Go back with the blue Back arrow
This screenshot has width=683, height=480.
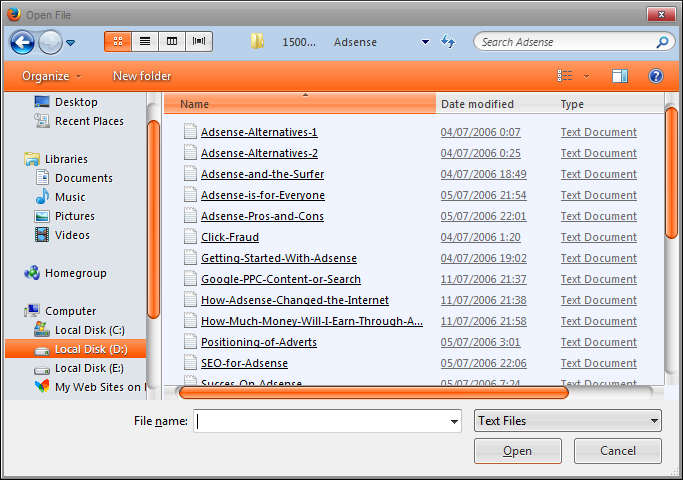(22, 42)
